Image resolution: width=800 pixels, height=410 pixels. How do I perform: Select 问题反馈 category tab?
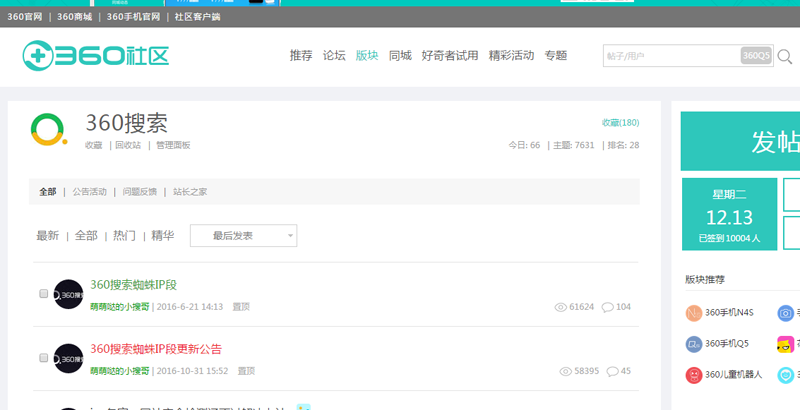point(140,192)
